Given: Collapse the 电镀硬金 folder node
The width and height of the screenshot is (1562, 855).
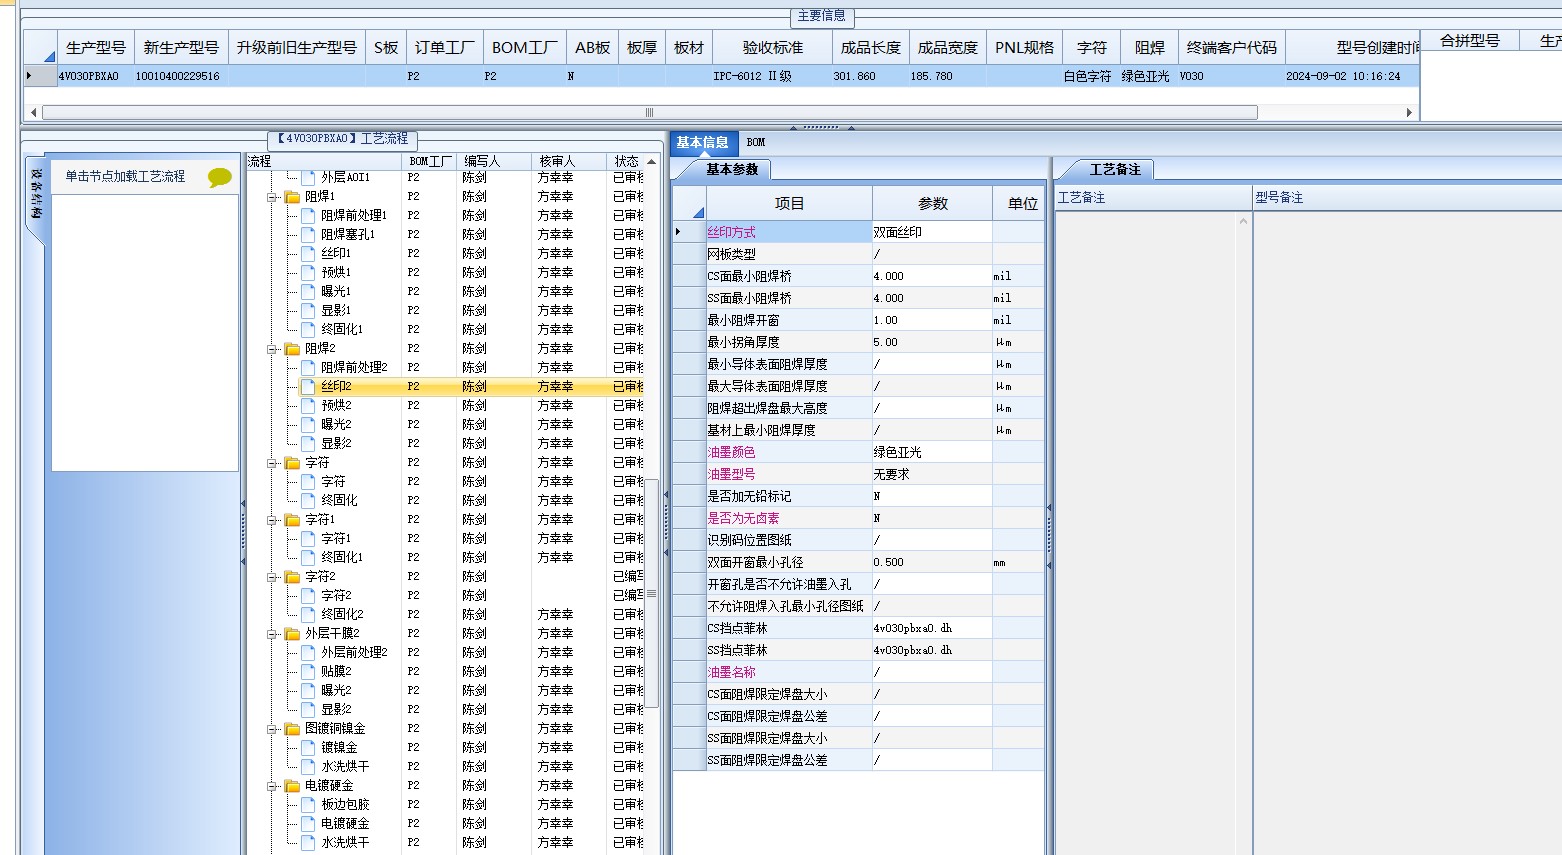Looking at the screenshot, I should 272,786.
